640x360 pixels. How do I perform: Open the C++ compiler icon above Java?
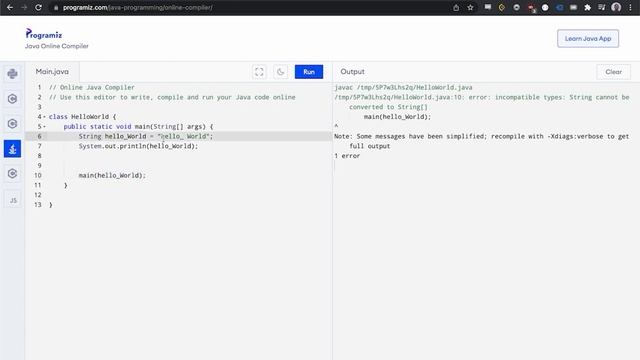(x=12, y=124)
